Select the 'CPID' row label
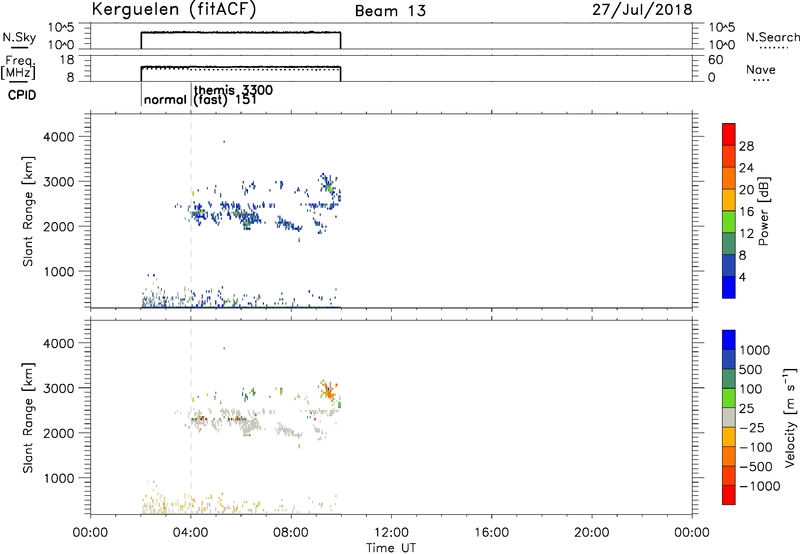 pyautogui.click(x=22, y=95)
